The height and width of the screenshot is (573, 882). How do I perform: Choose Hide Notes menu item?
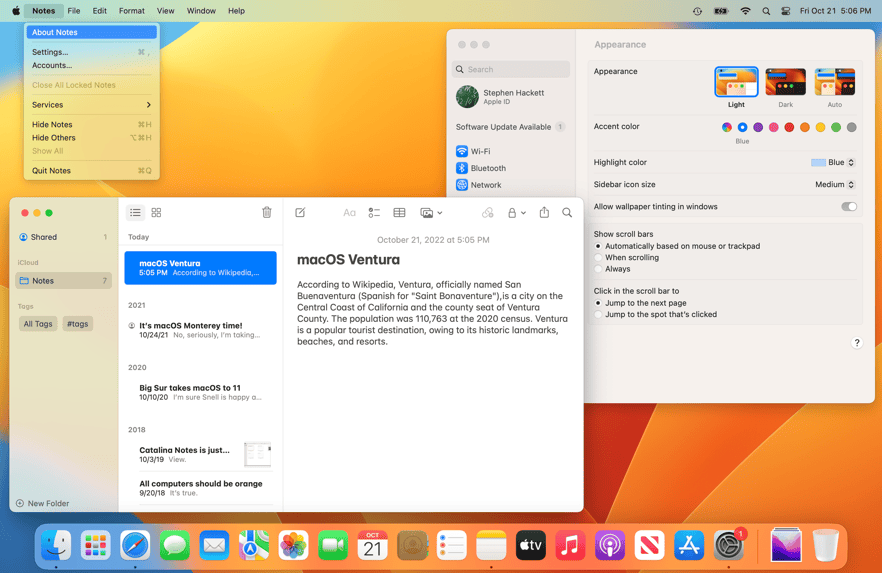(x=91, y=124)
